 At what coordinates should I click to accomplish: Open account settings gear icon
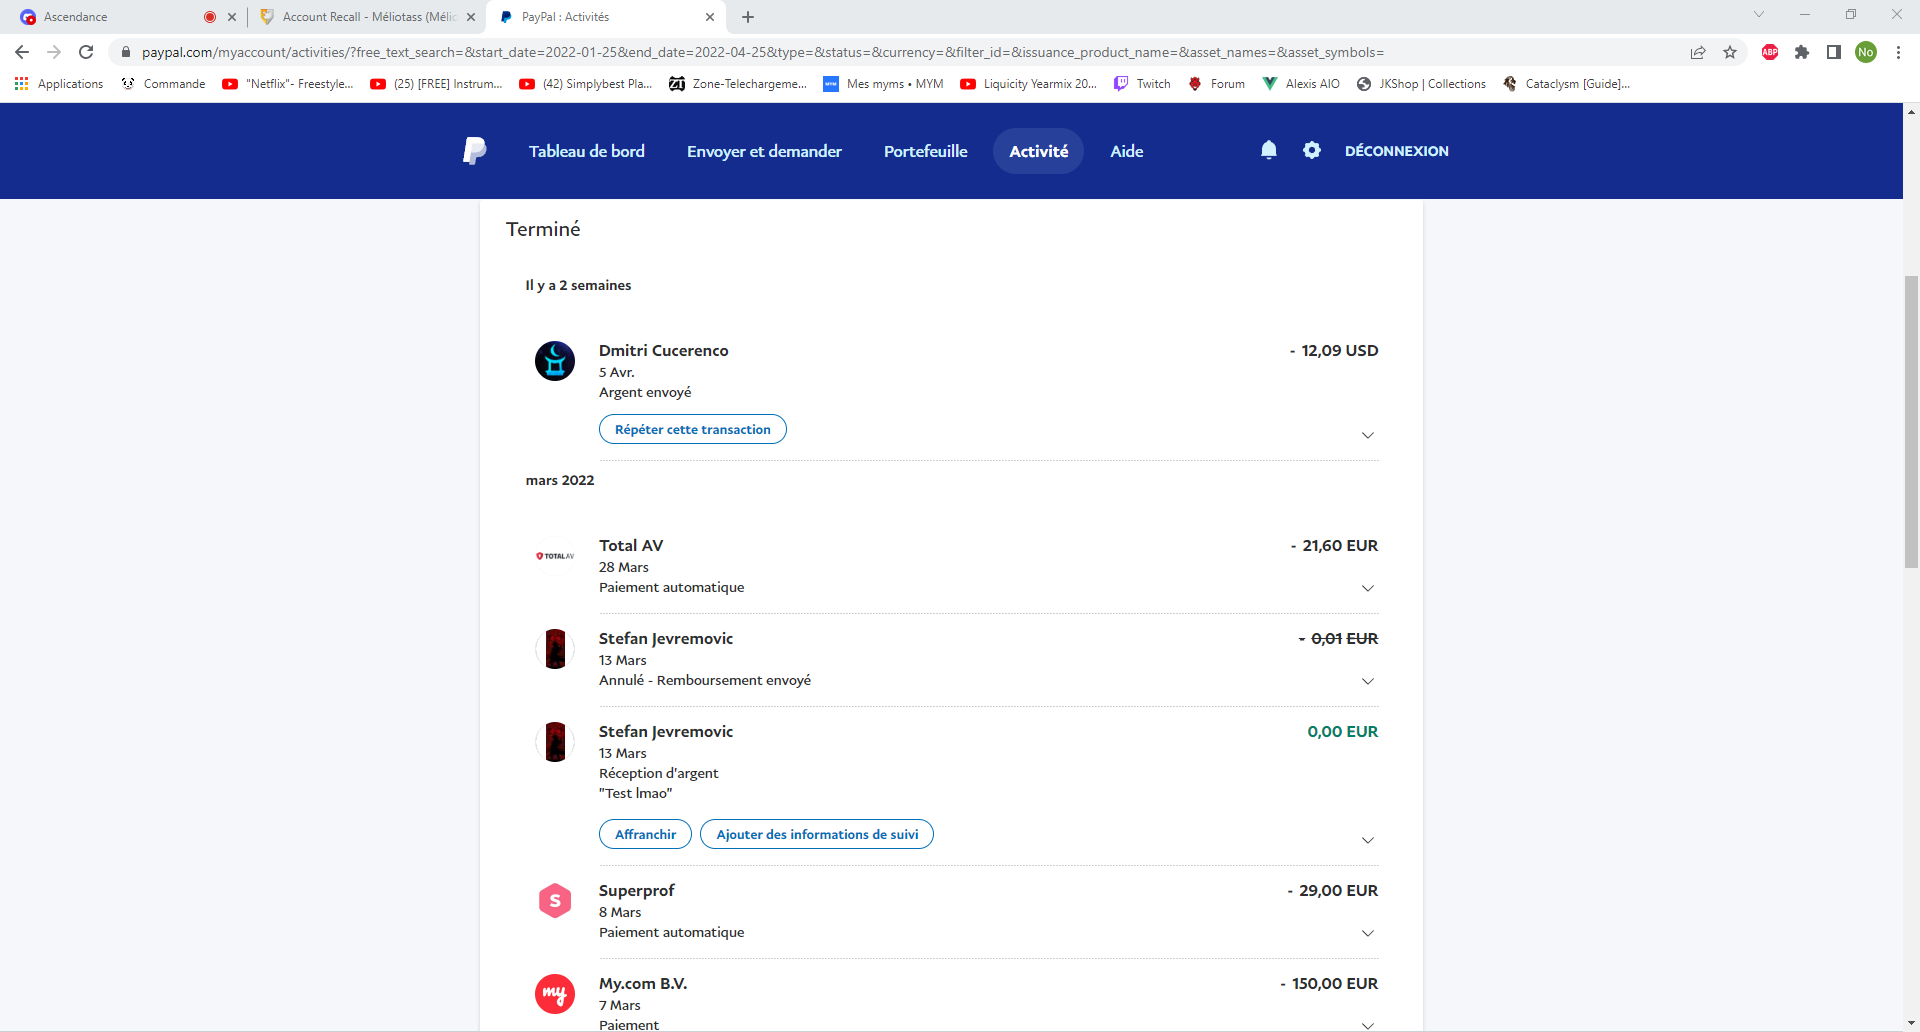pyautogui.click(x=1312, y=150)
